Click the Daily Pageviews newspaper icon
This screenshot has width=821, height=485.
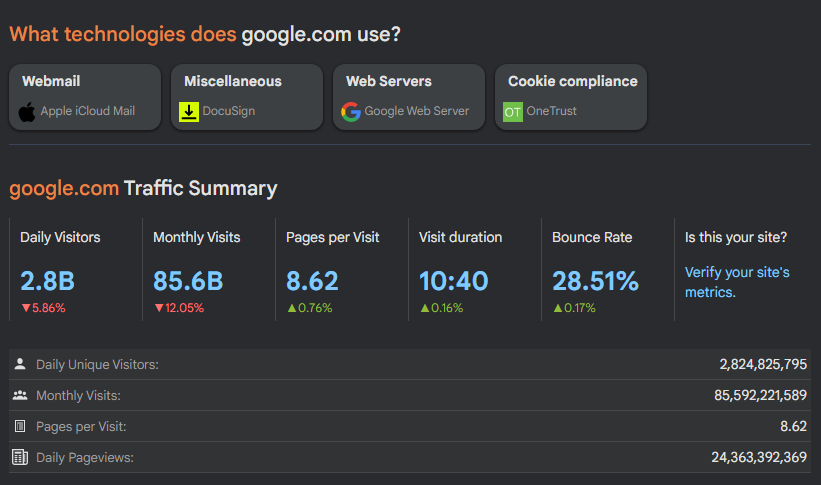(x=20, y=457)
